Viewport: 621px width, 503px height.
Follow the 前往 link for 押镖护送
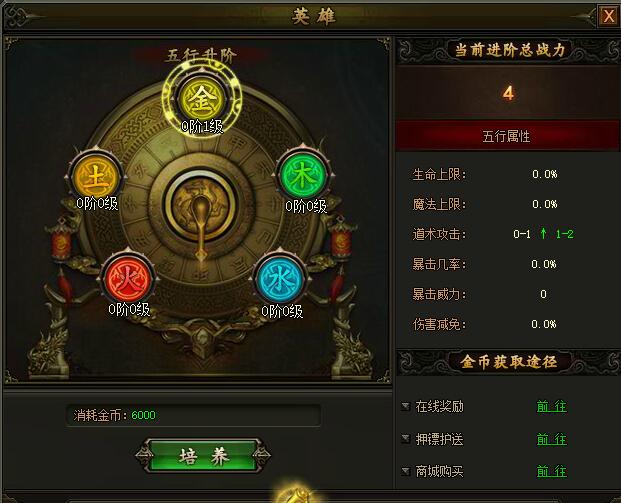click(x=551, y=439)
